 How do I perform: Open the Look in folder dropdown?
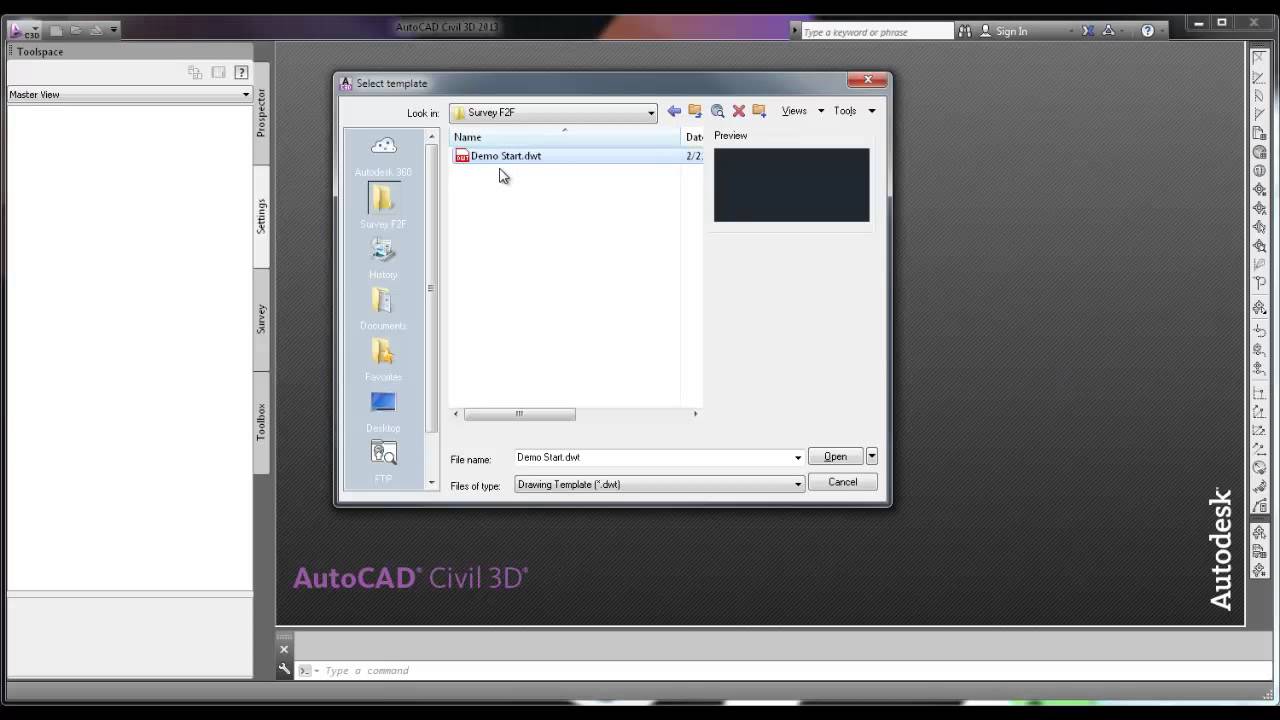click(x=553, y=113)
